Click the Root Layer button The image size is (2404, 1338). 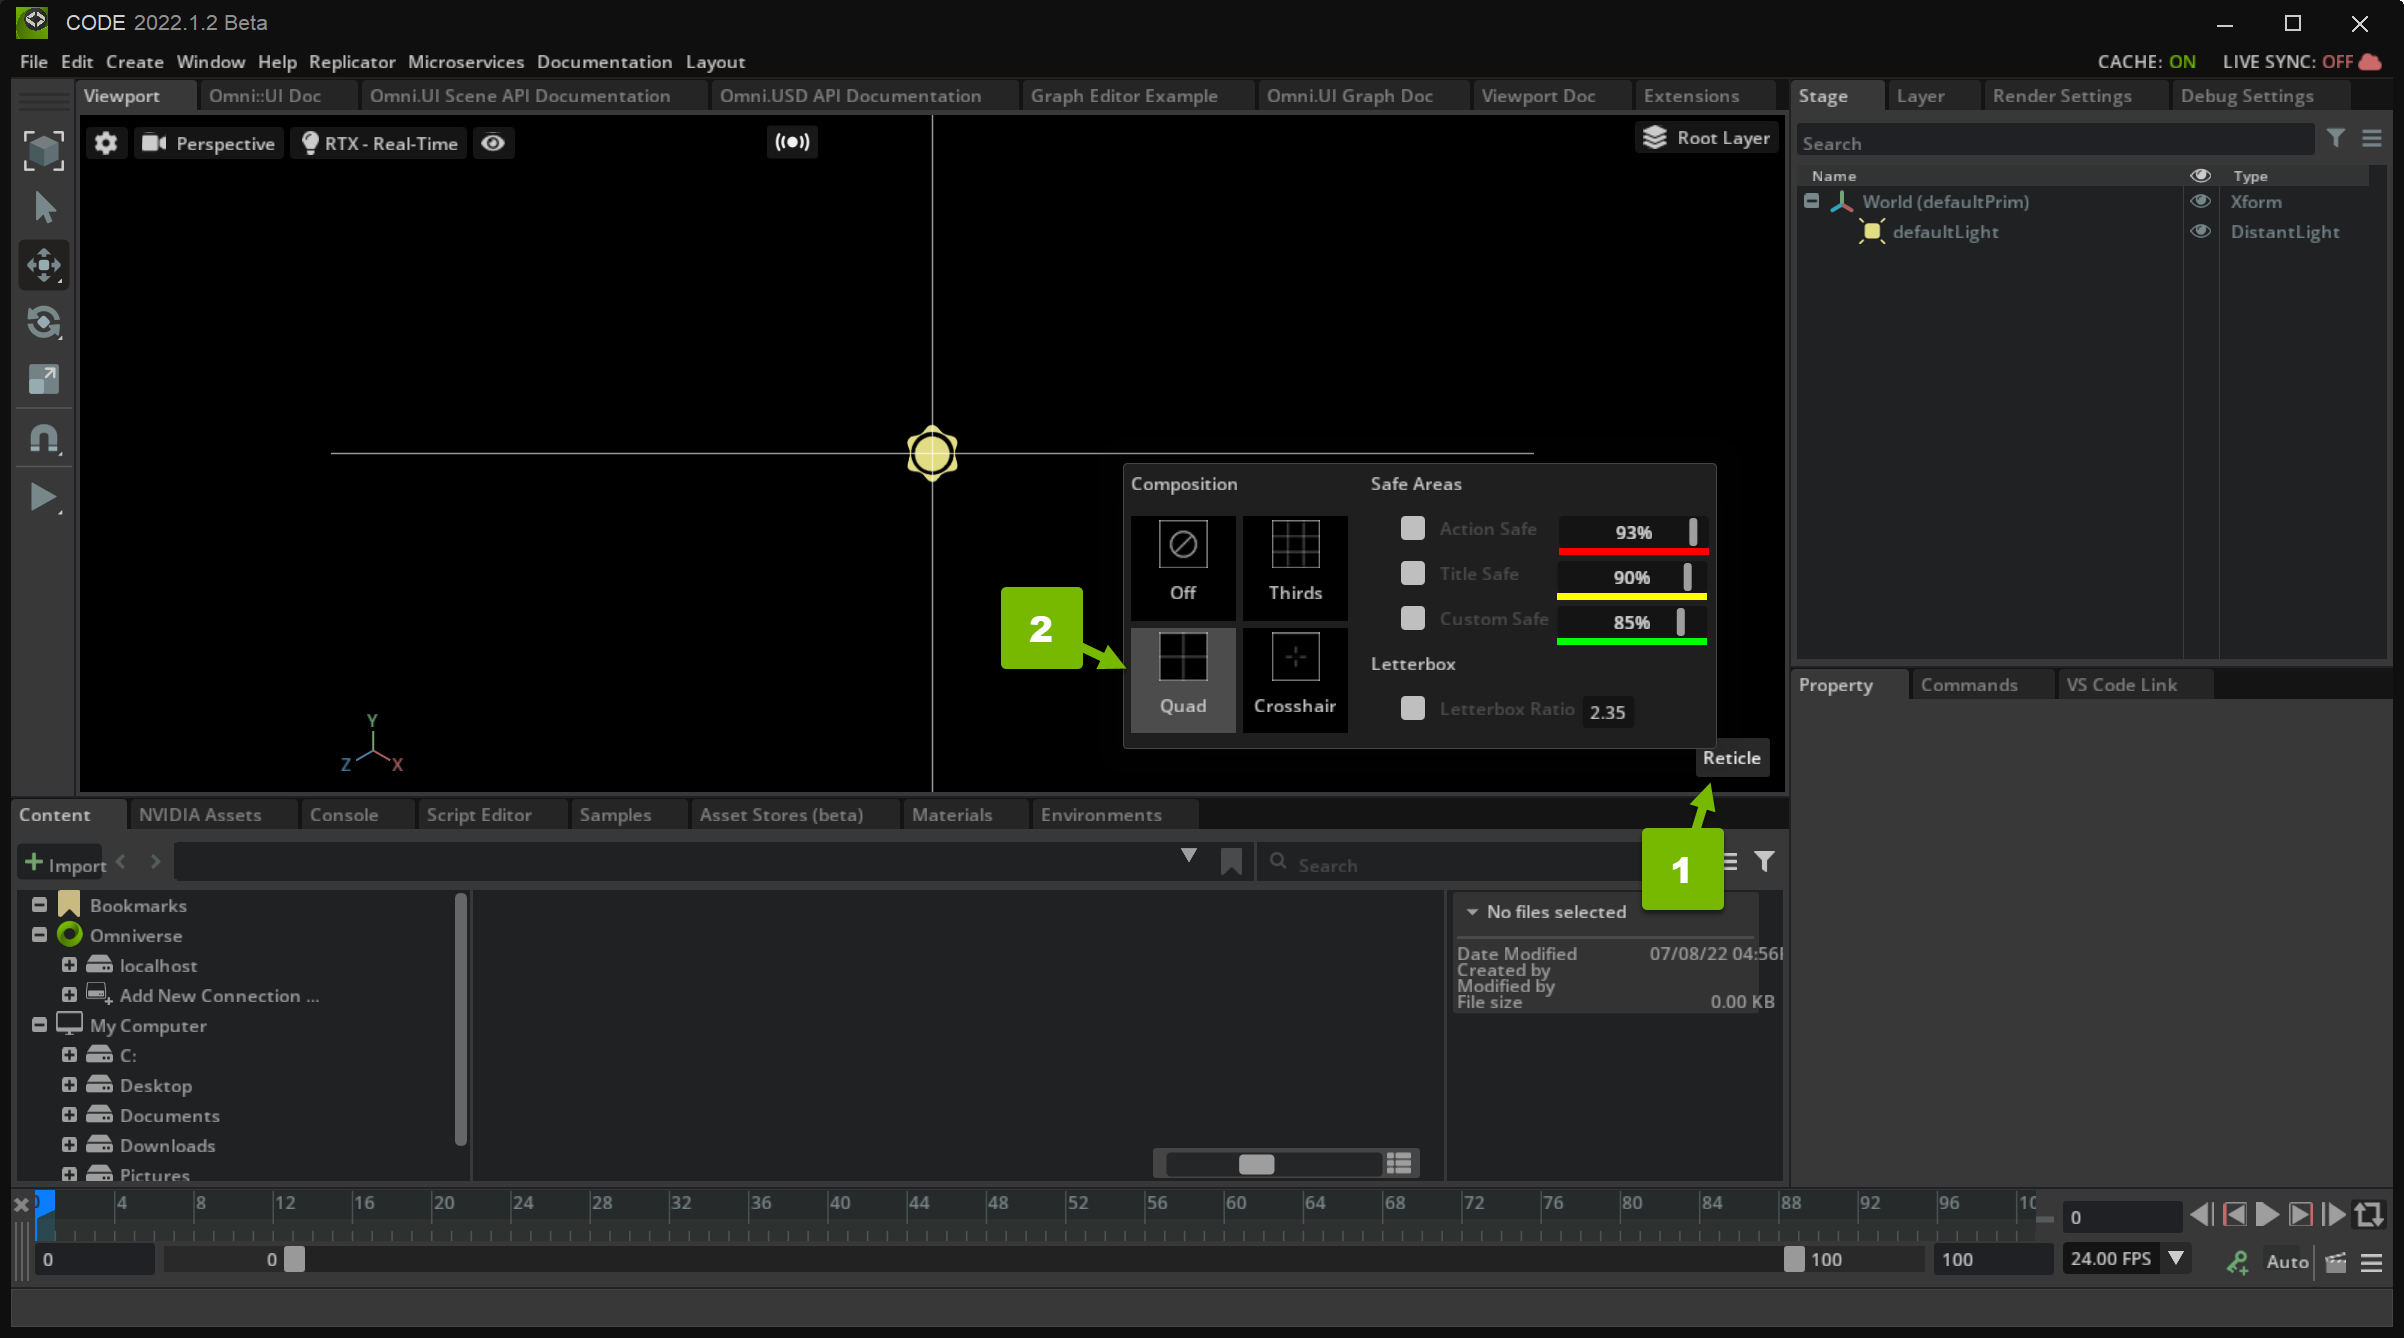tap(1706, 138)
